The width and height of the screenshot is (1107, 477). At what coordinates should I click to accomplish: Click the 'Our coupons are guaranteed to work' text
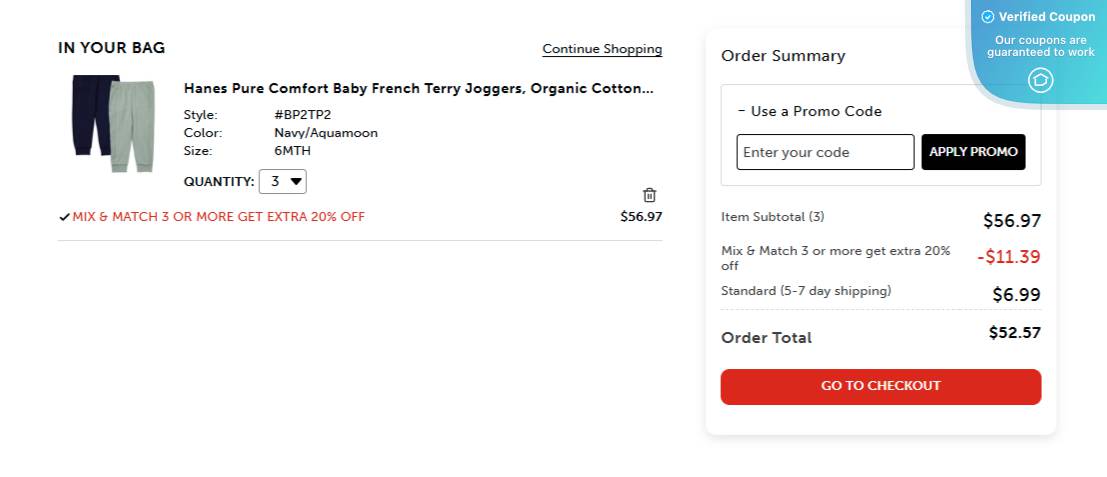[1040, 46]
